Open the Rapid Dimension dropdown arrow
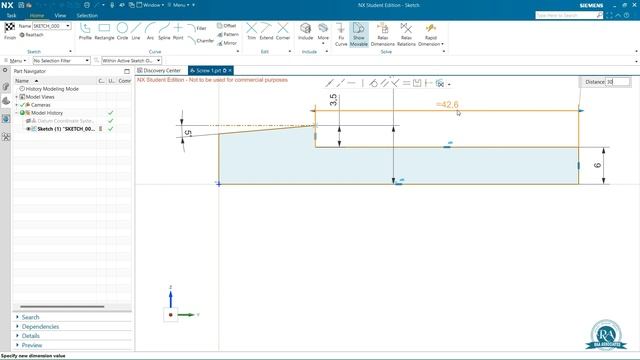Viewport: 640px width, 360px height. click(x=442, y=44)
